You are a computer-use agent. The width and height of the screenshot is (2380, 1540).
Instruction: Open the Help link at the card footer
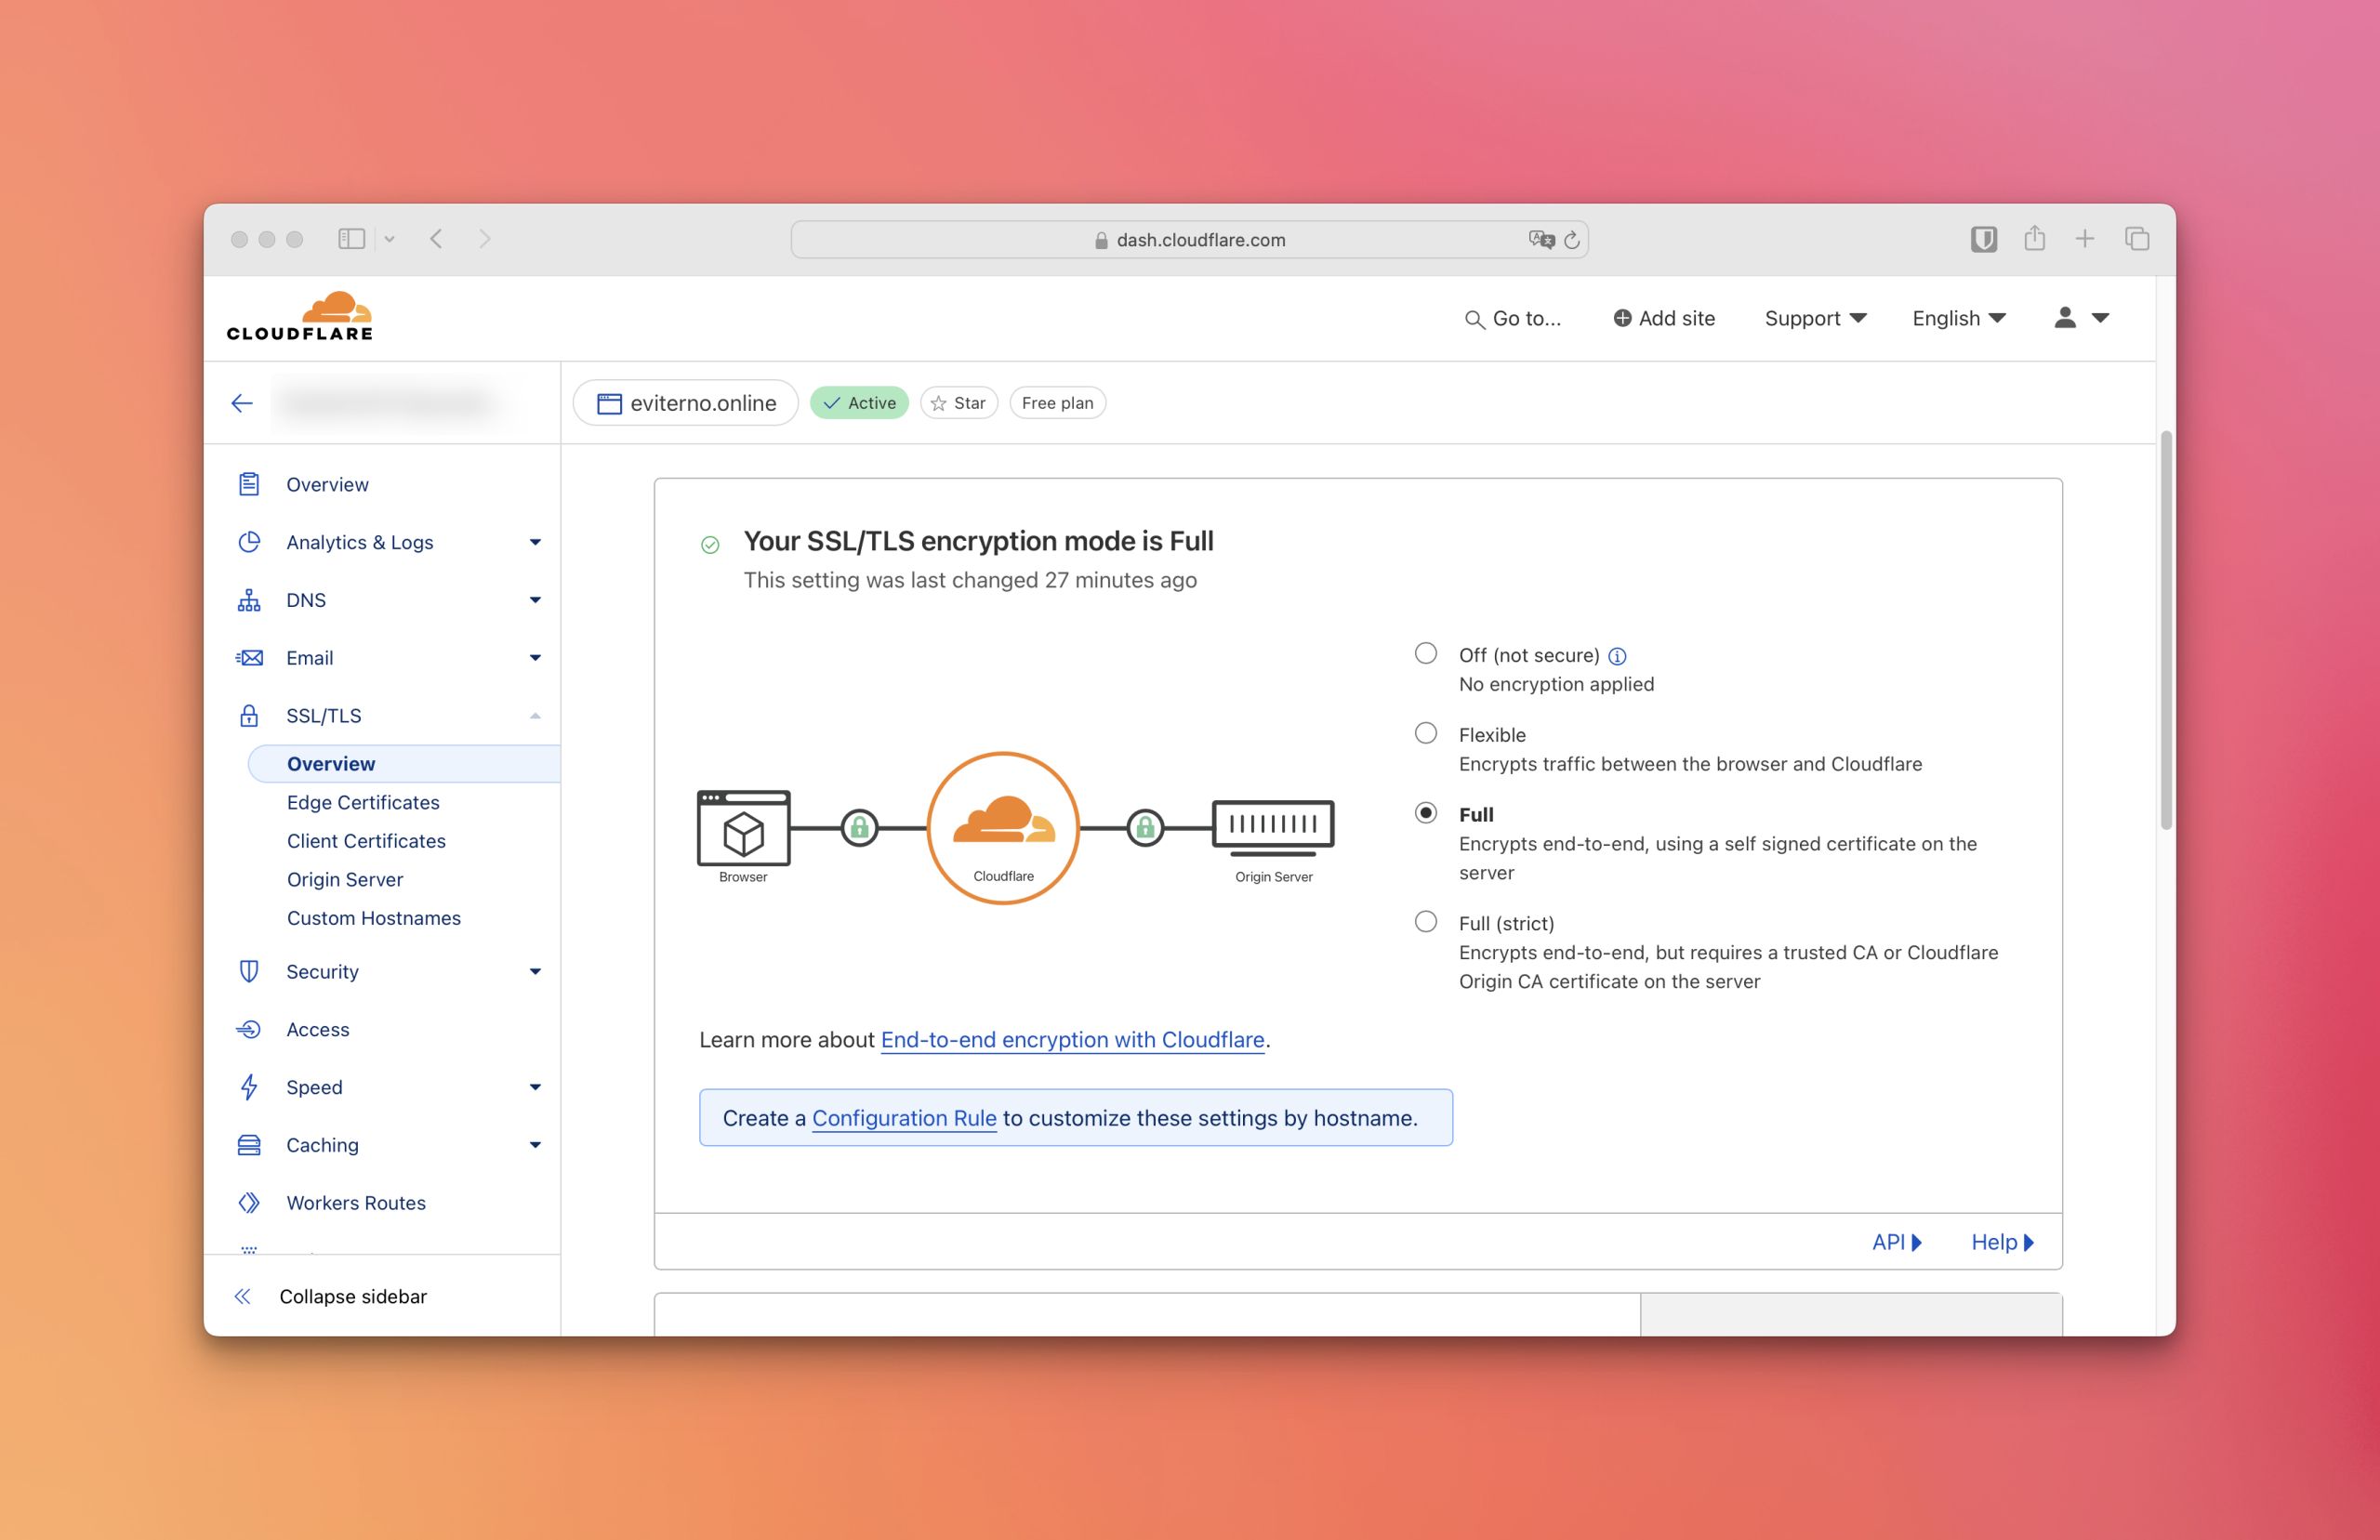pyautogui.click(x=2002, y=1243)
